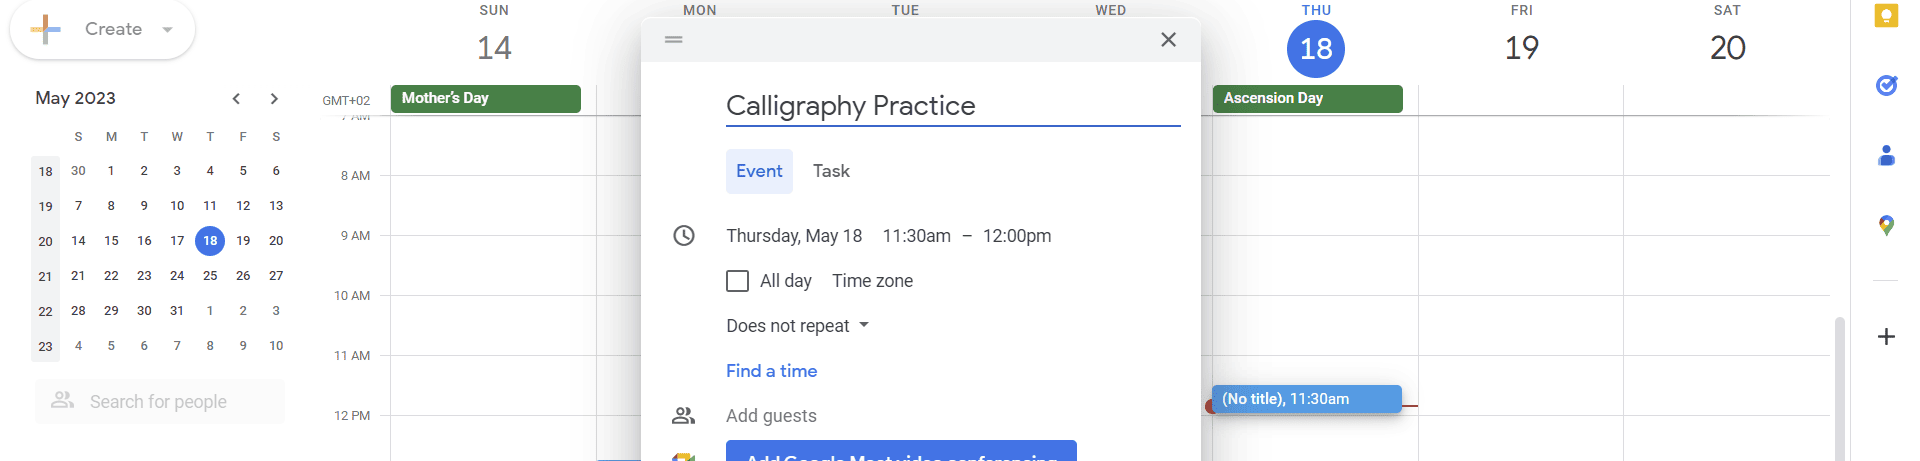Switch to the Task tab
Viewport: 1920px width, 461px height.
coord(831,171)
